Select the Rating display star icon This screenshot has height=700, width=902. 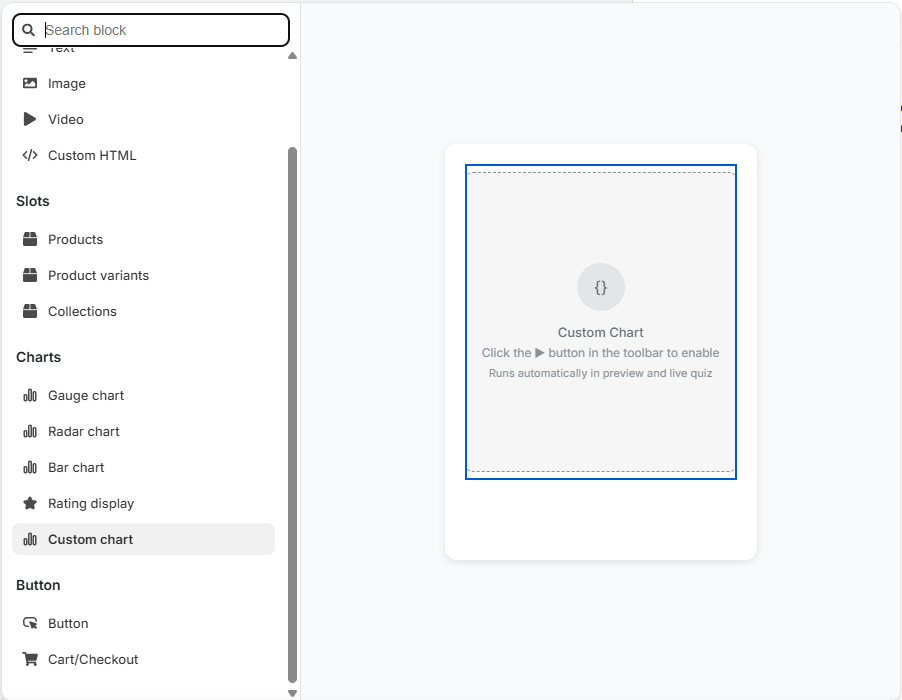coord(30,503)
